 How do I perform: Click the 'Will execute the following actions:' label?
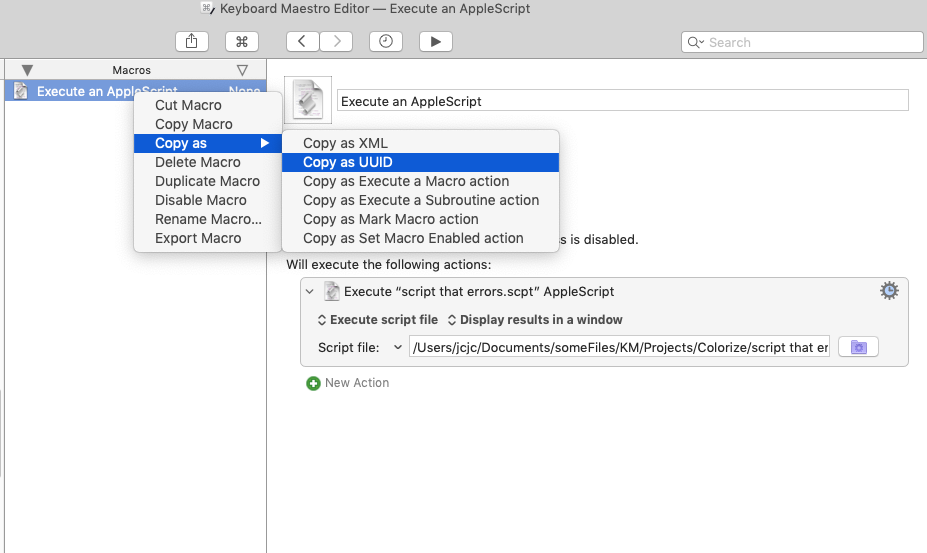pyautogui.click(x=389, y=264)
